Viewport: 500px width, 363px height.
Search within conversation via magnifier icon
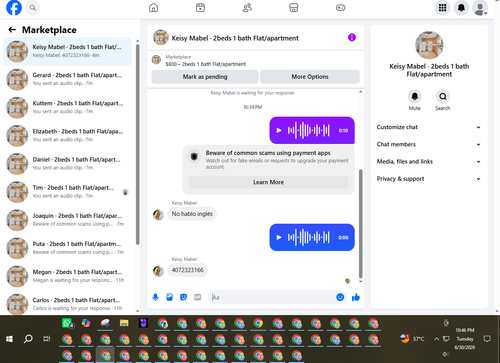point(443,96)
